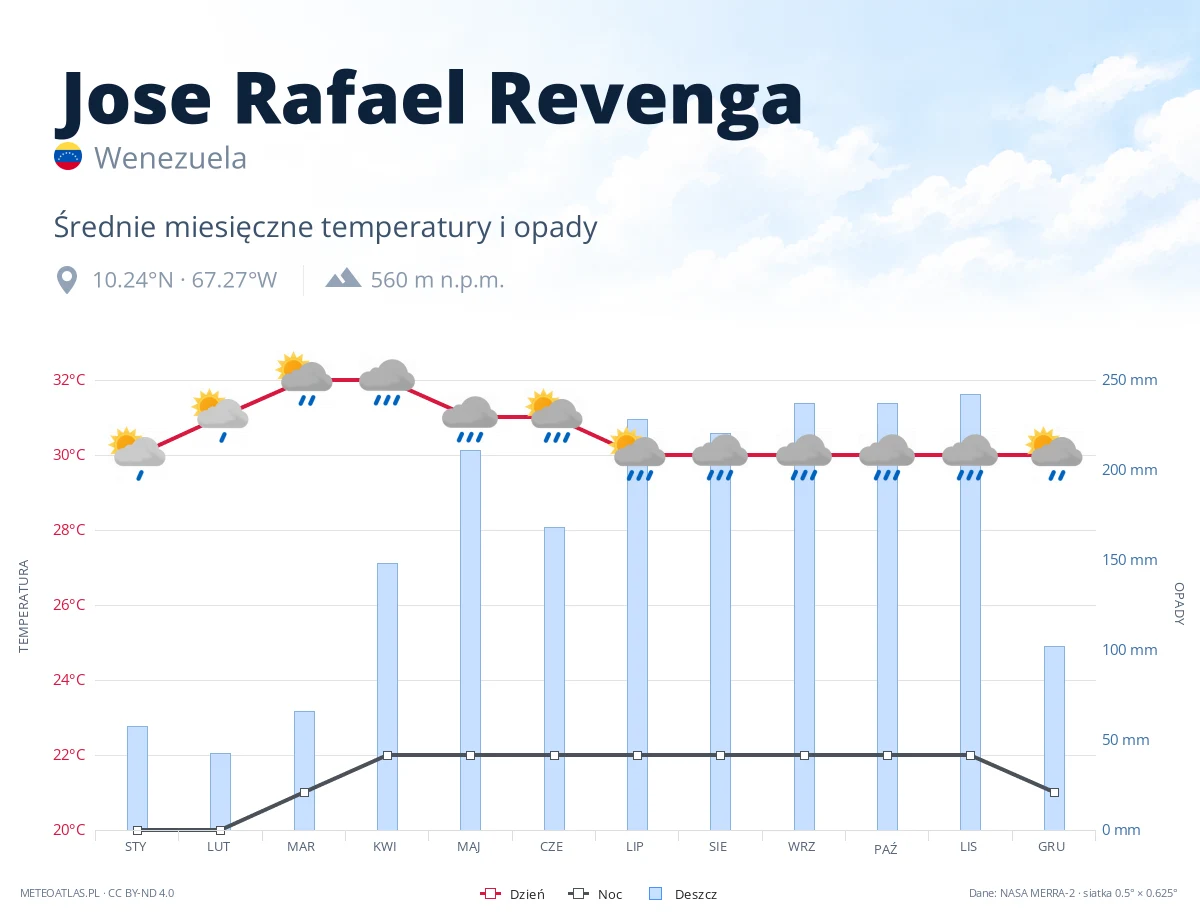Click the coordinates 10.24°N · 67.27°W
Viewport: 1200px width, 920px height.
pyautogui.click(x=185, y=280)
